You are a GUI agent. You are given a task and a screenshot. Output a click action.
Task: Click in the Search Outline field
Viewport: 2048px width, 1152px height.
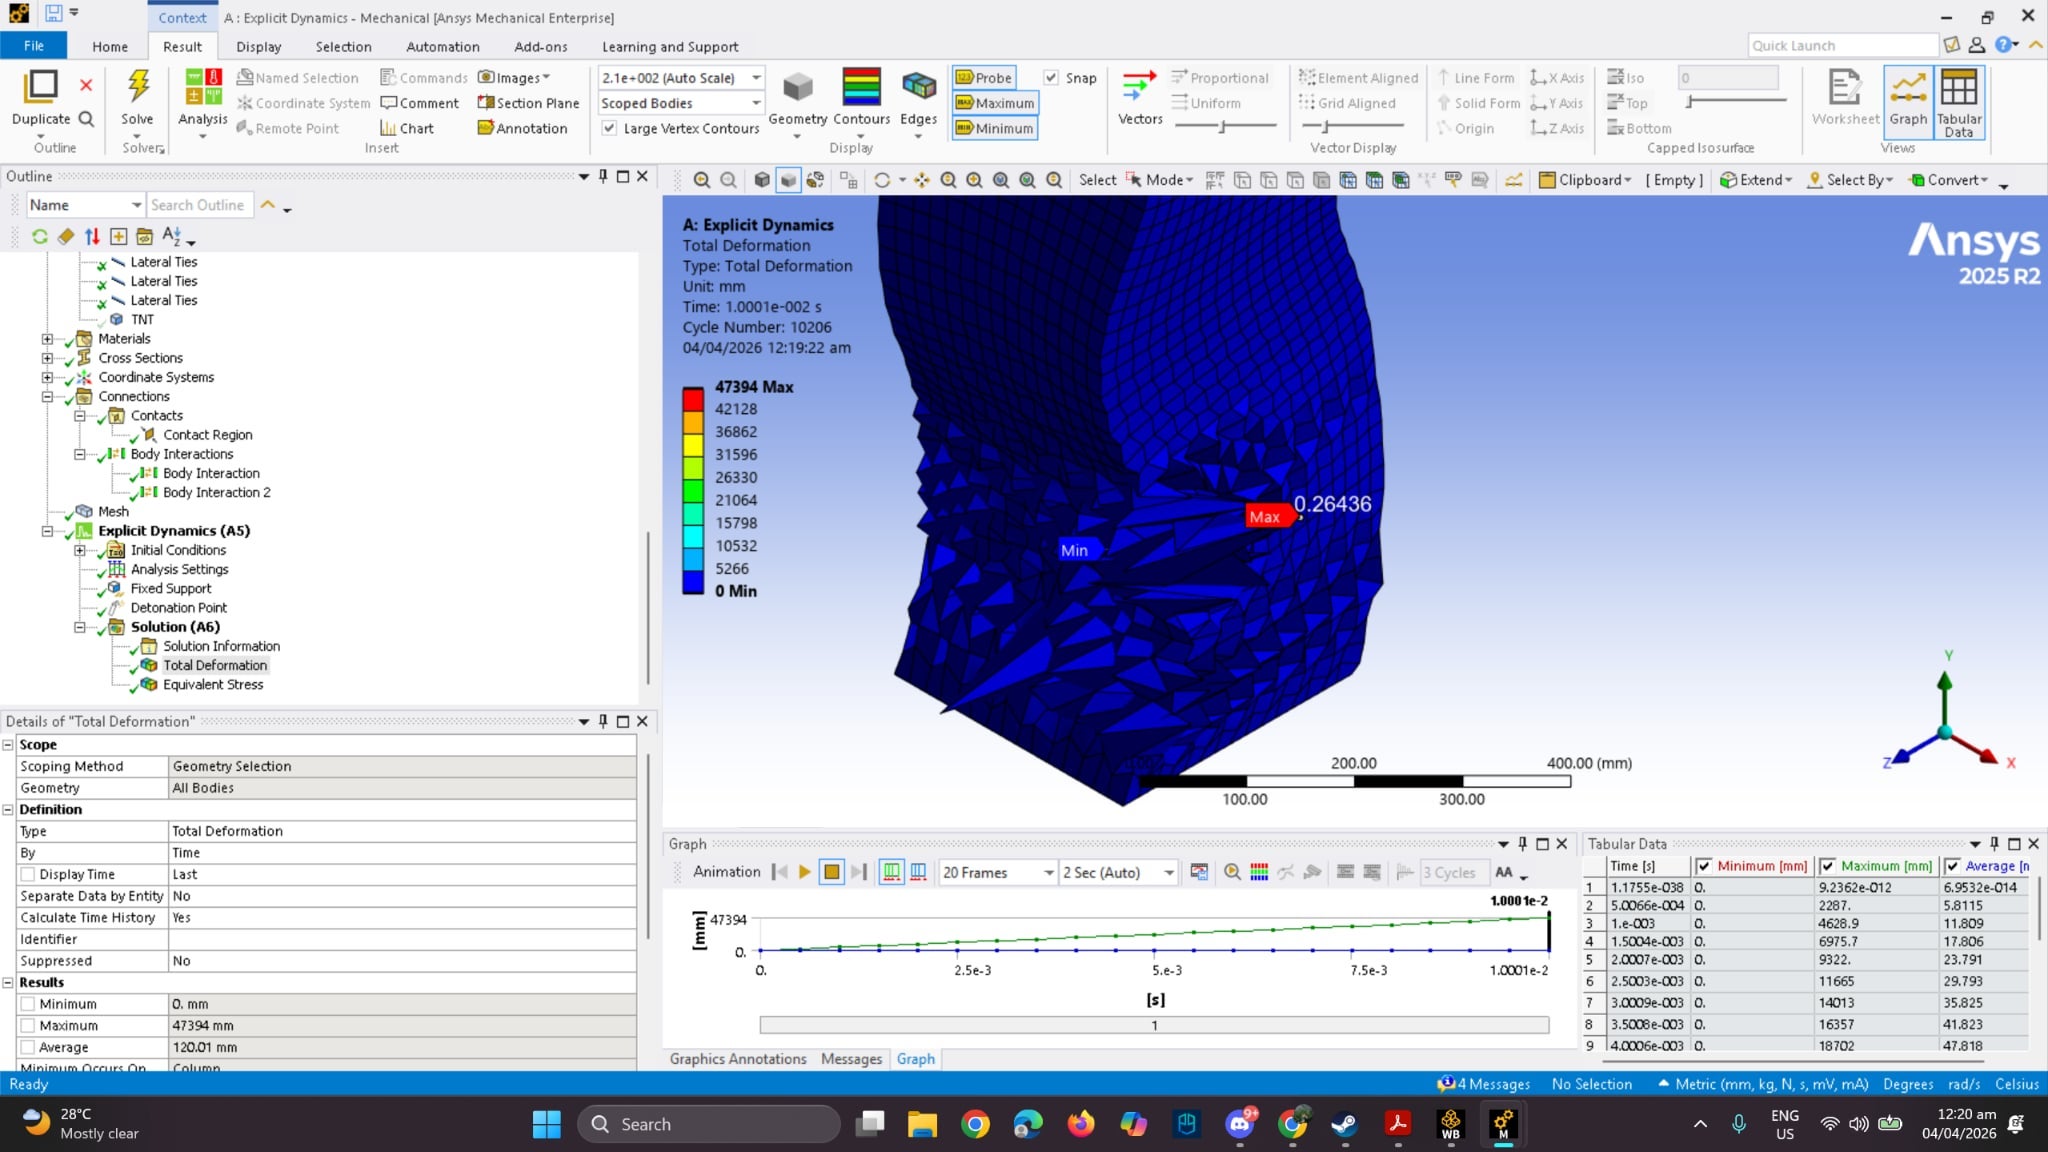pyautogui.click(x=198, y=205)
